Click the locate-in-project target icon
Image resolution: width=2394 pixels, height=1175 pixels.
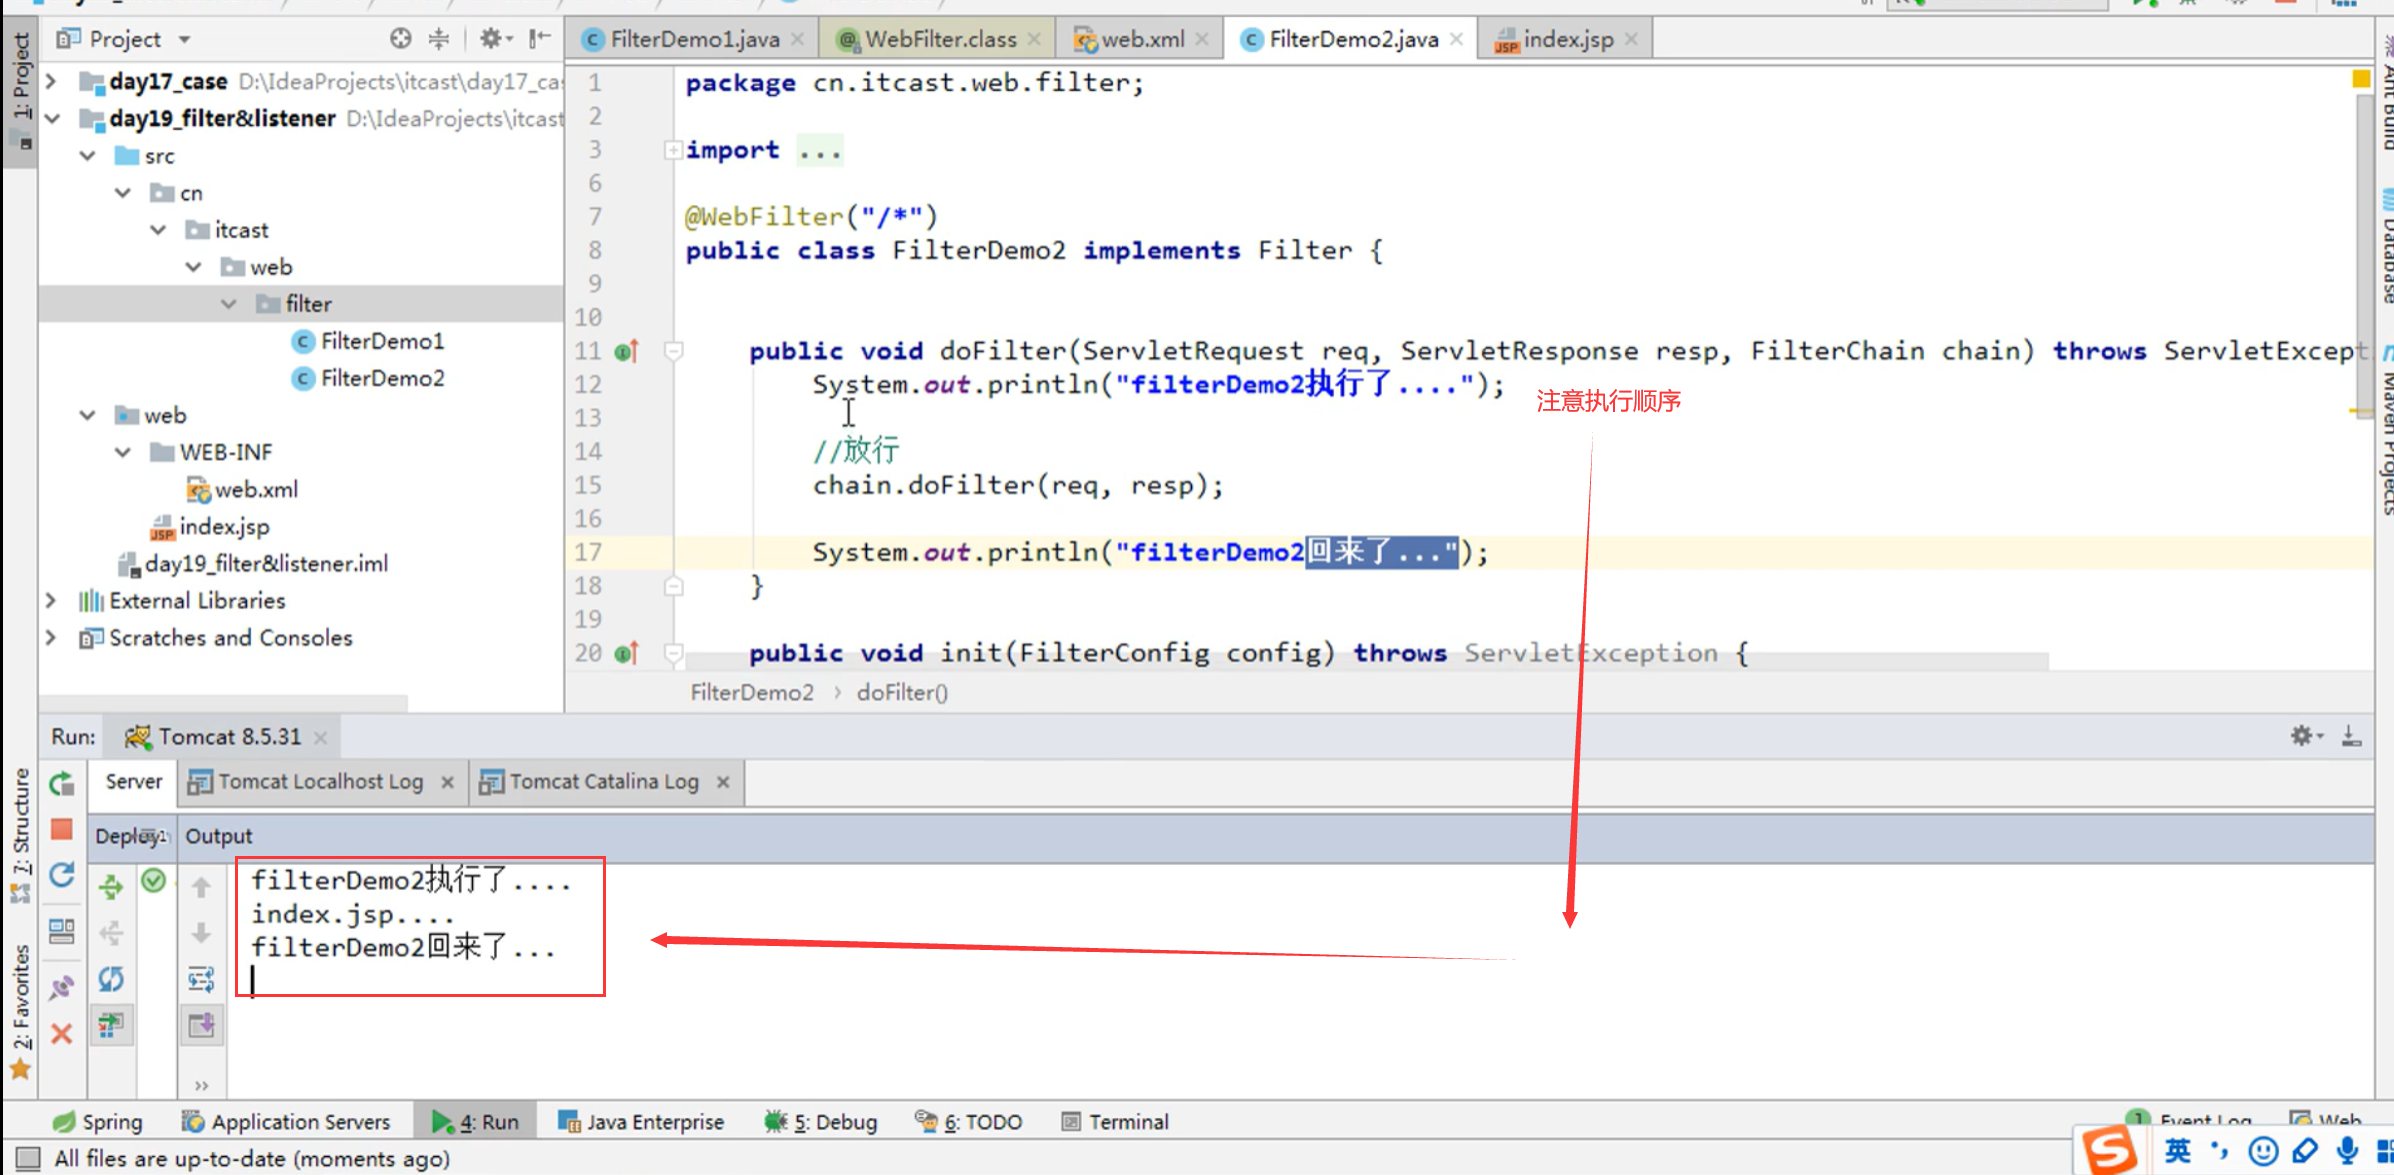pyautogui.click(x=400, y=39)
